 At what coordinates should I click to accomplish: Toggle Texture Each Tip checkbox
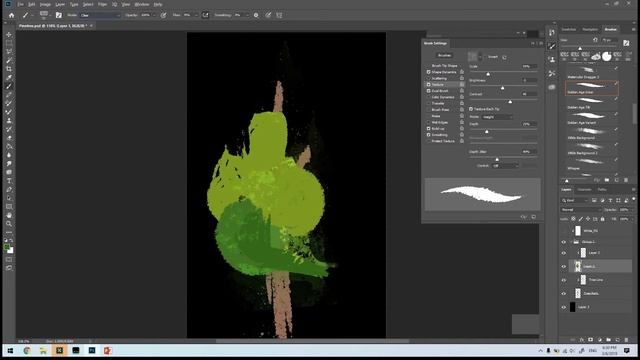[471, 109]
